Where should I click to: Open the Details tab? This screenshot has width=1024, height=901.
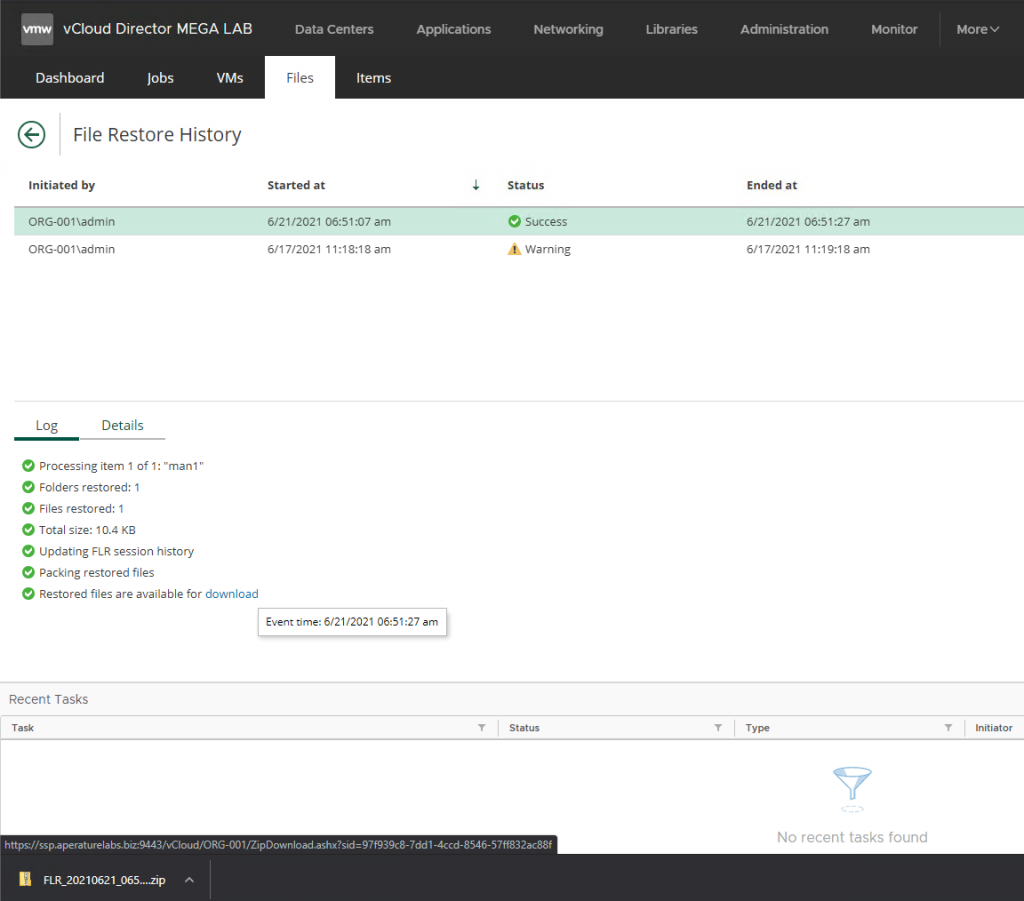(122, 426)
